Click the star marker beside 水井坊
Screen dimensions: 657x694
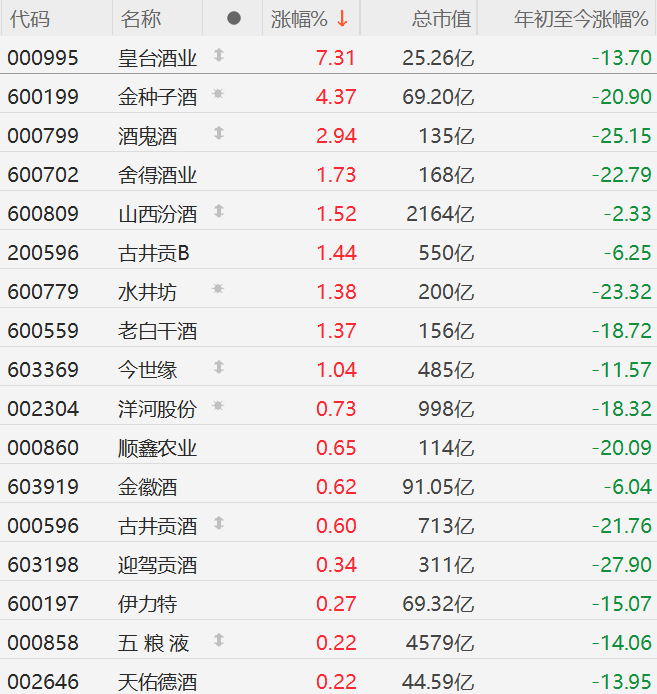218,289
